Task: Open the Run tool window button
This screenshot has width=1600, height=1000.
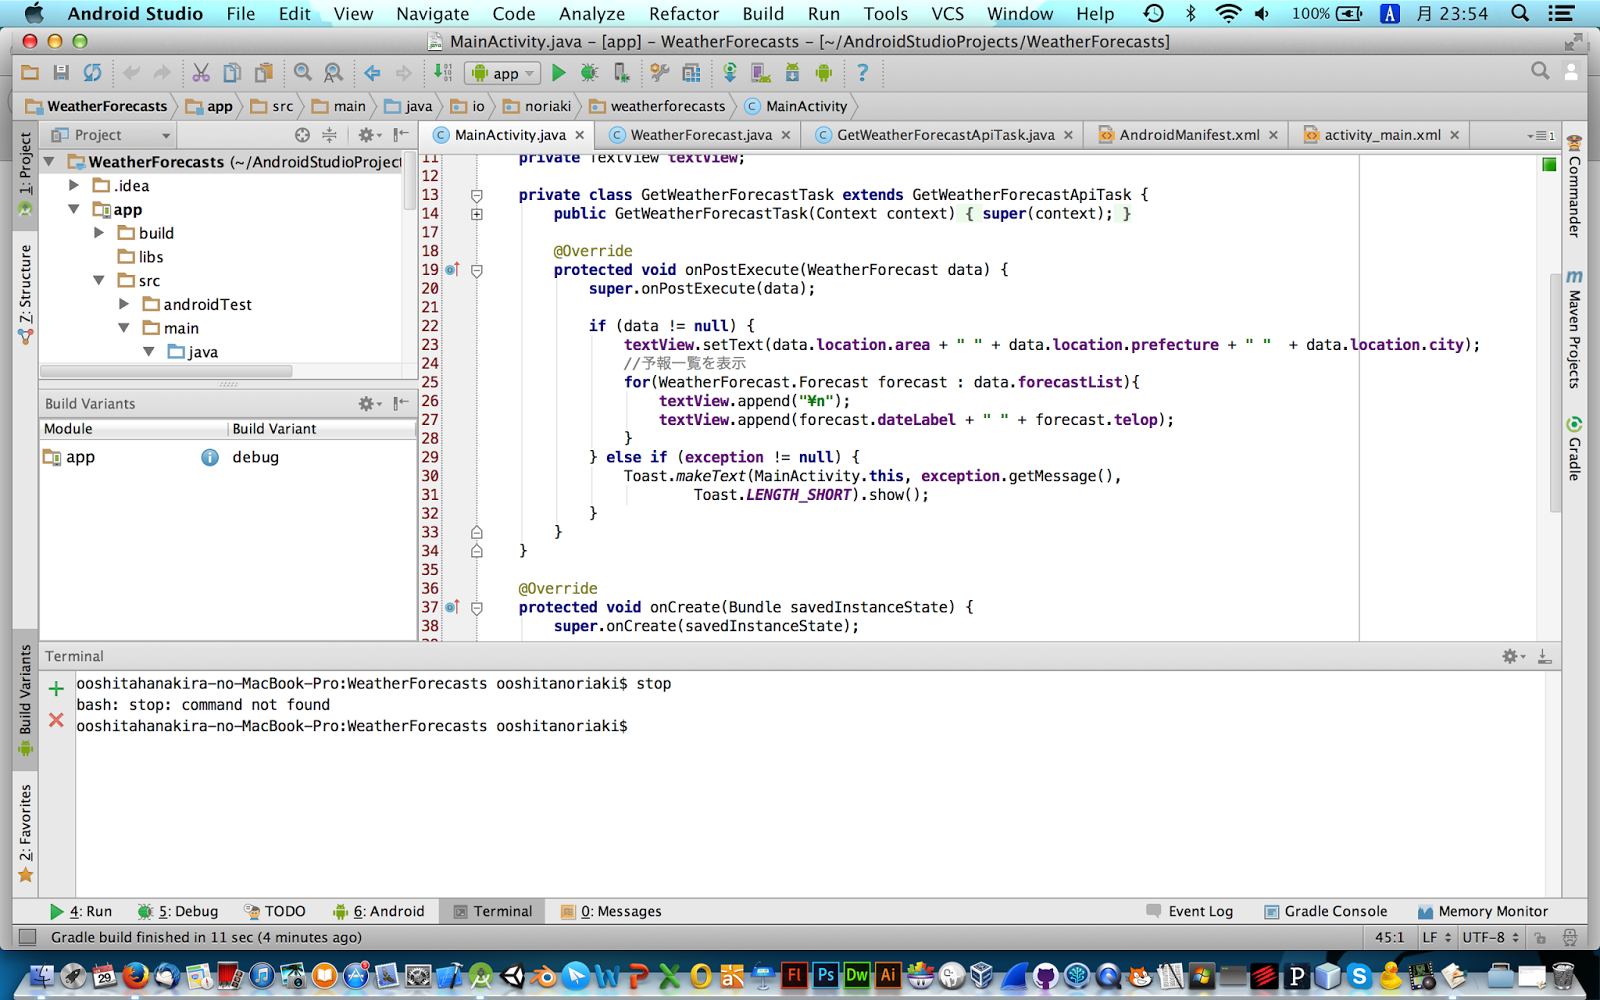Action: pos(81,911)
